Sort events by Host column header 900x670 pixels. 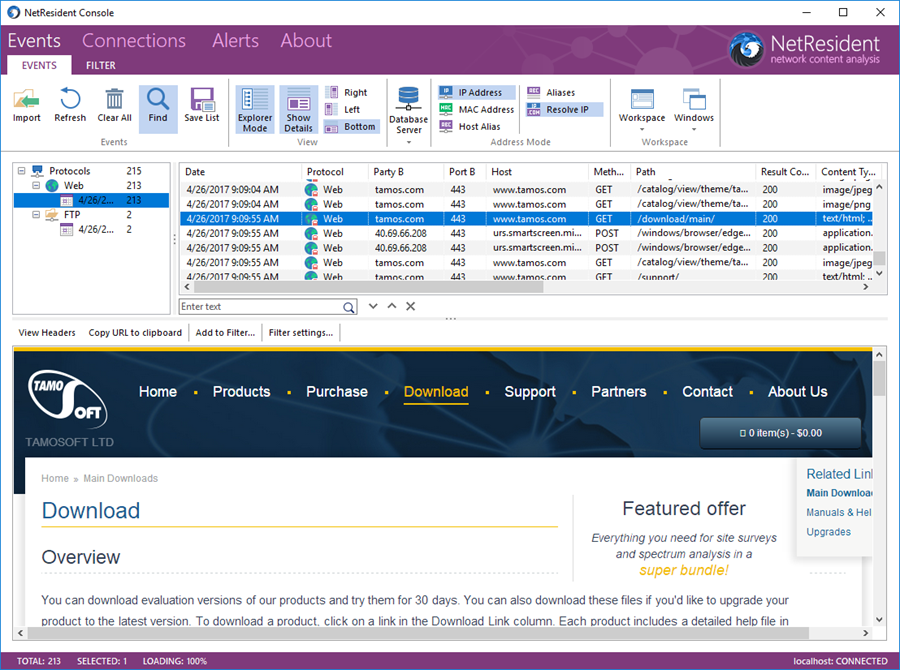(537, 172)
